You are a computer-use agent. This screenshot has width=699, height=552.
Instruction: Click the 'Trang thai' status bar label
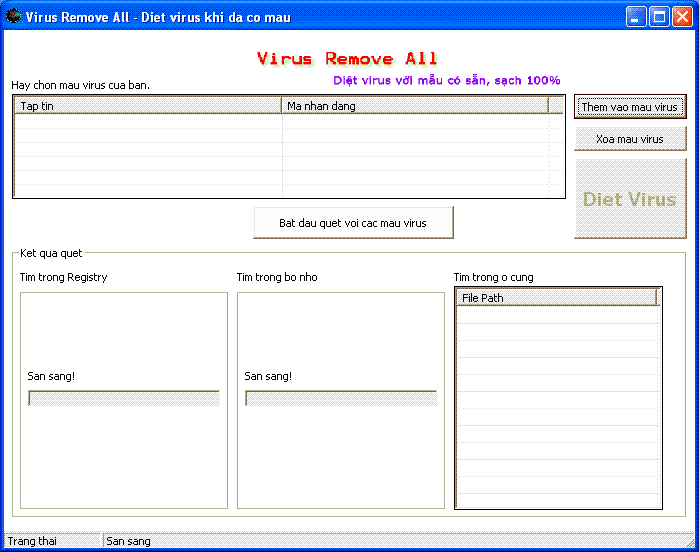pos(33,541)
